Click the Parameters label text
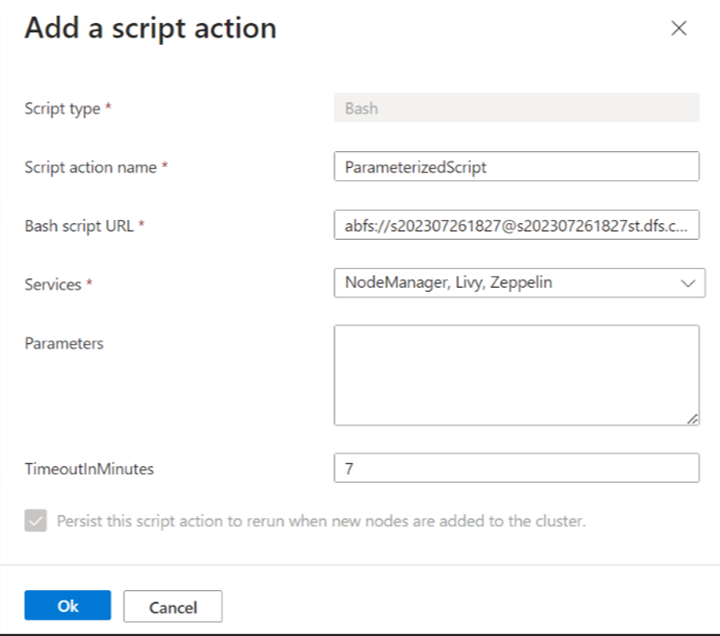 coord(64,343)
